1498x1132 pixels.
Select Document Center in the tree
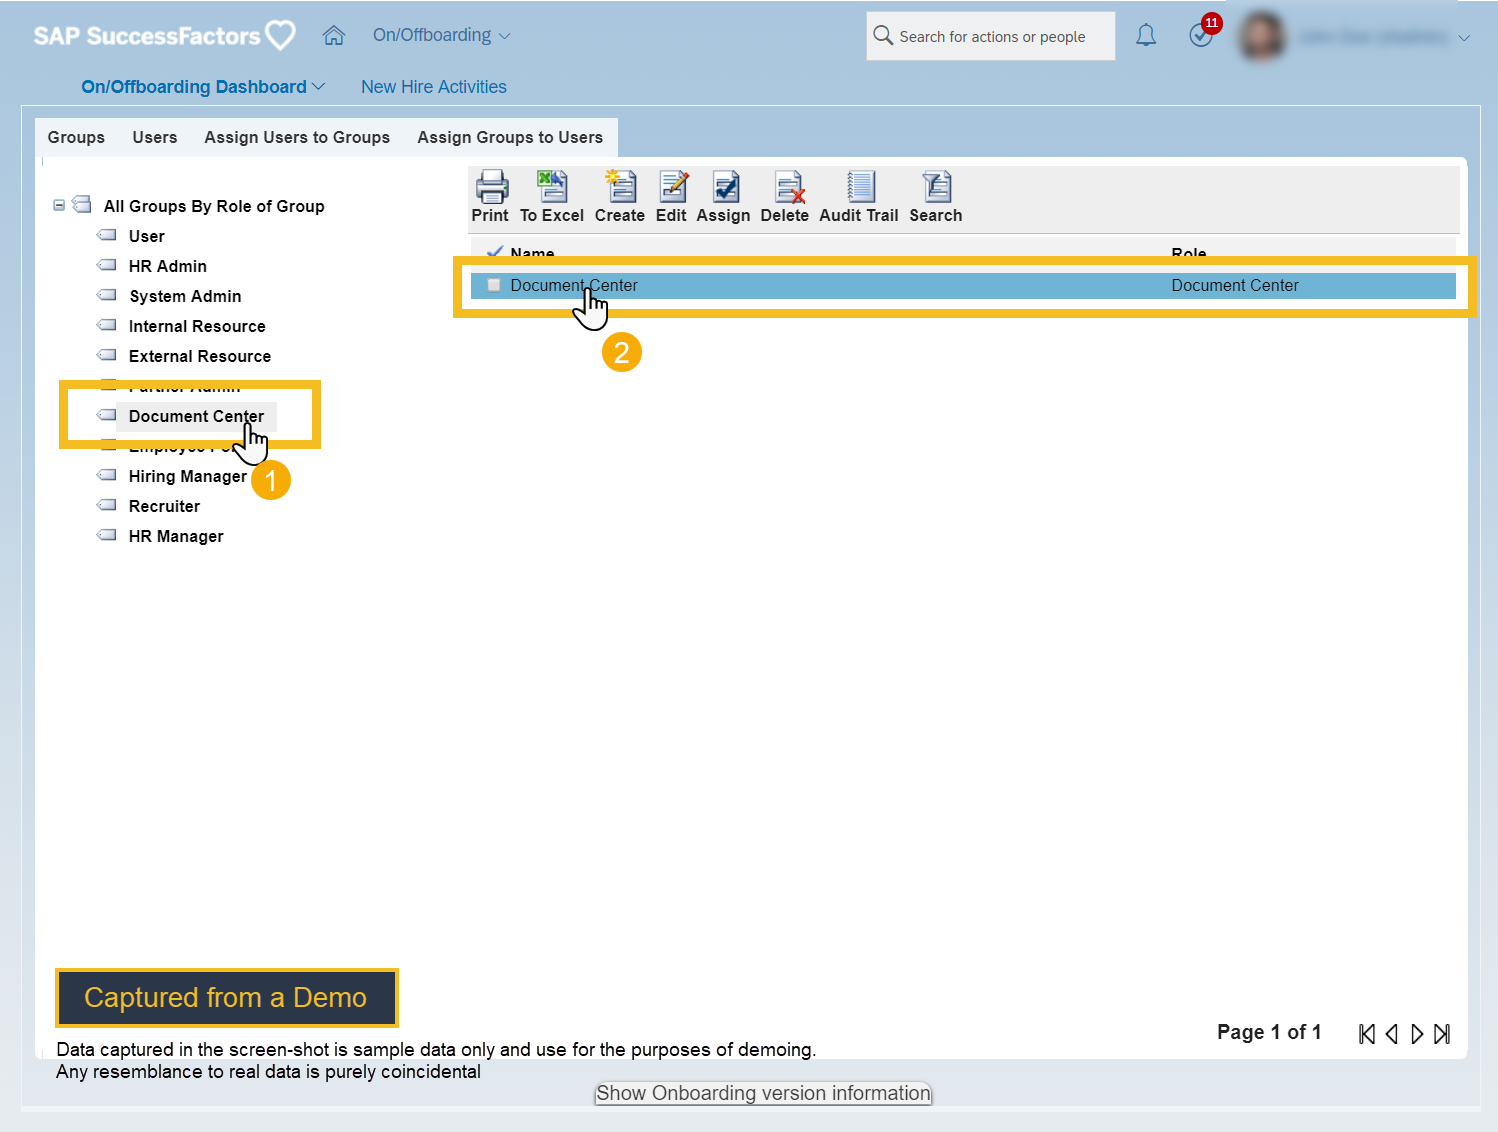click(196, 416)
